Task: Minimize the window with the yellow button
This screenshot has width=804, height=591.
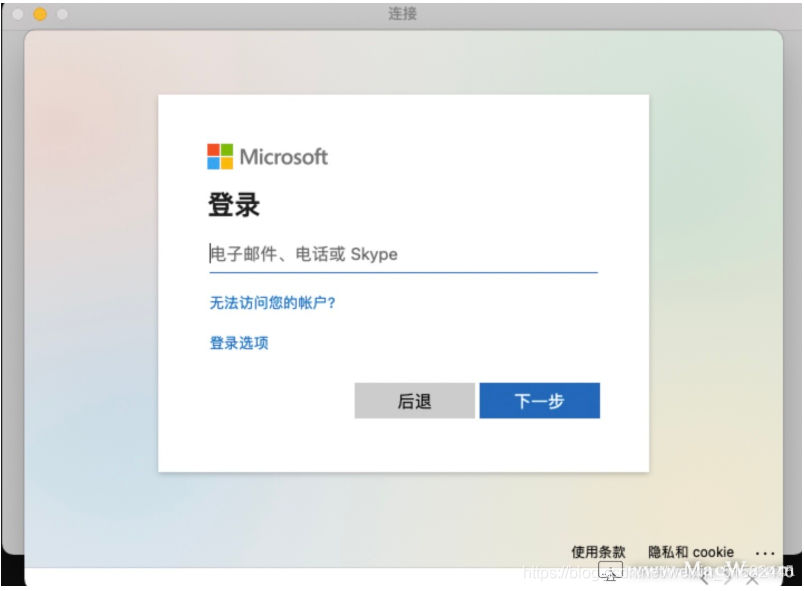Action: (x=40, y=14)
